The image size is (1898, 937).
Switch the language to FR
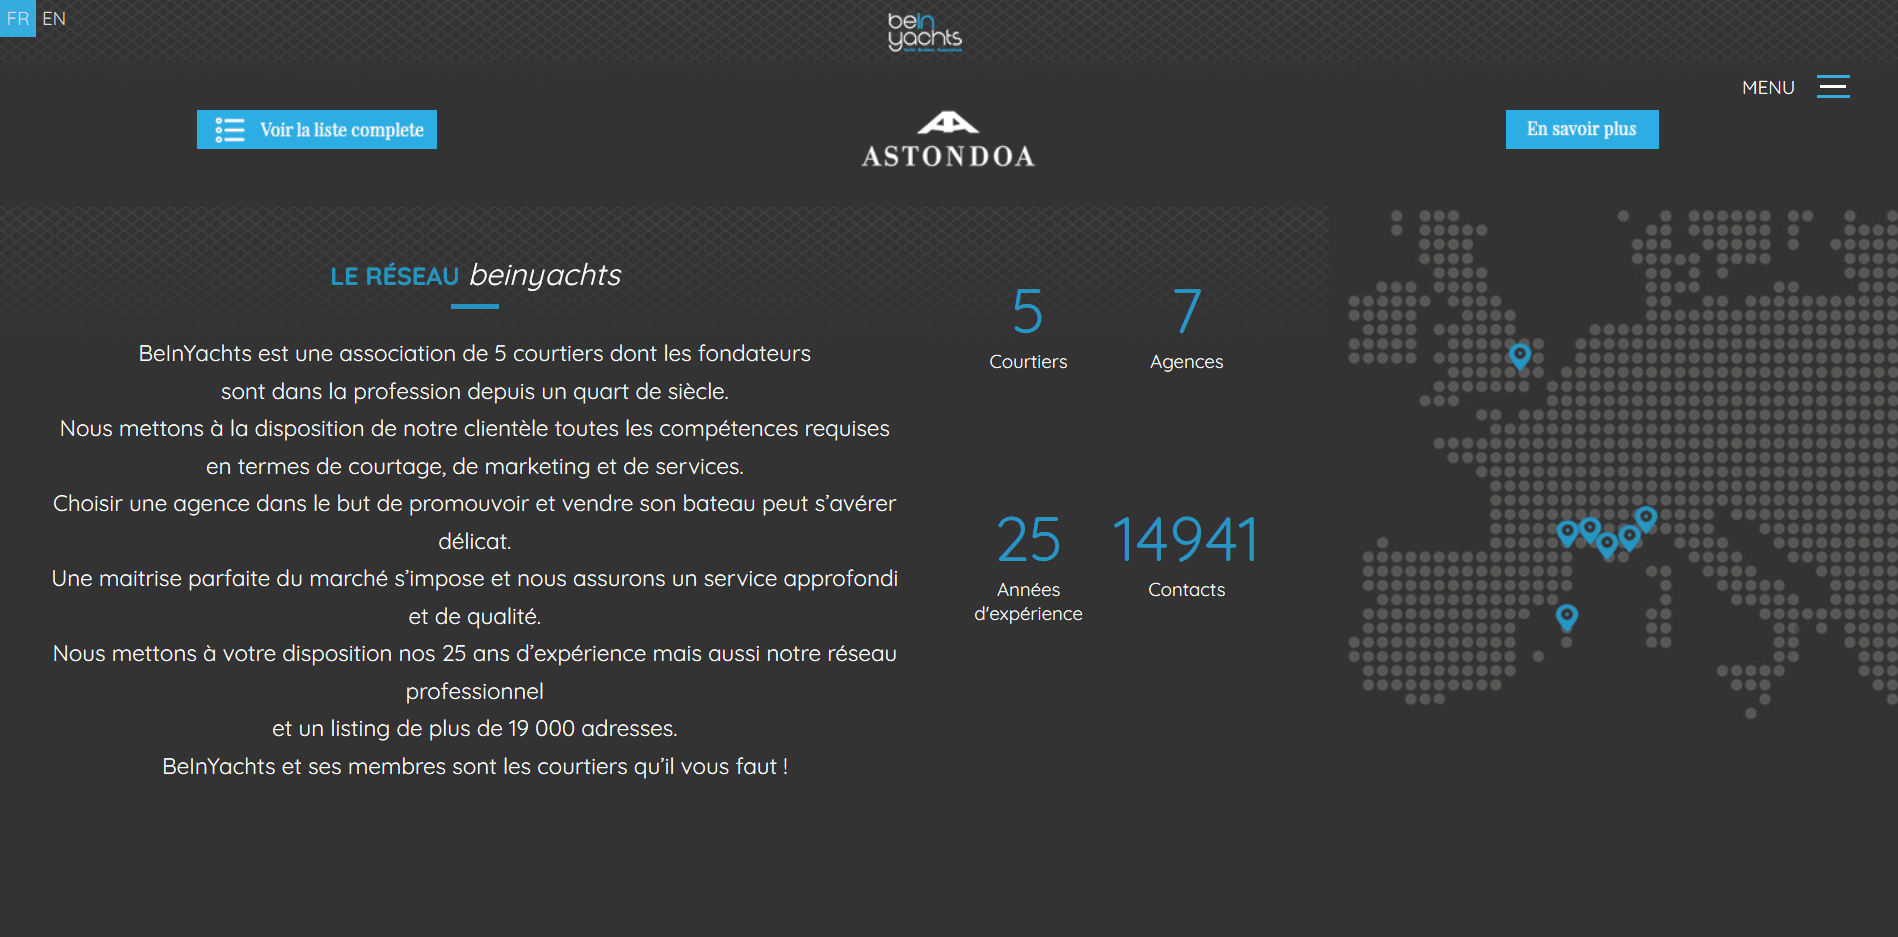(18, 18)
